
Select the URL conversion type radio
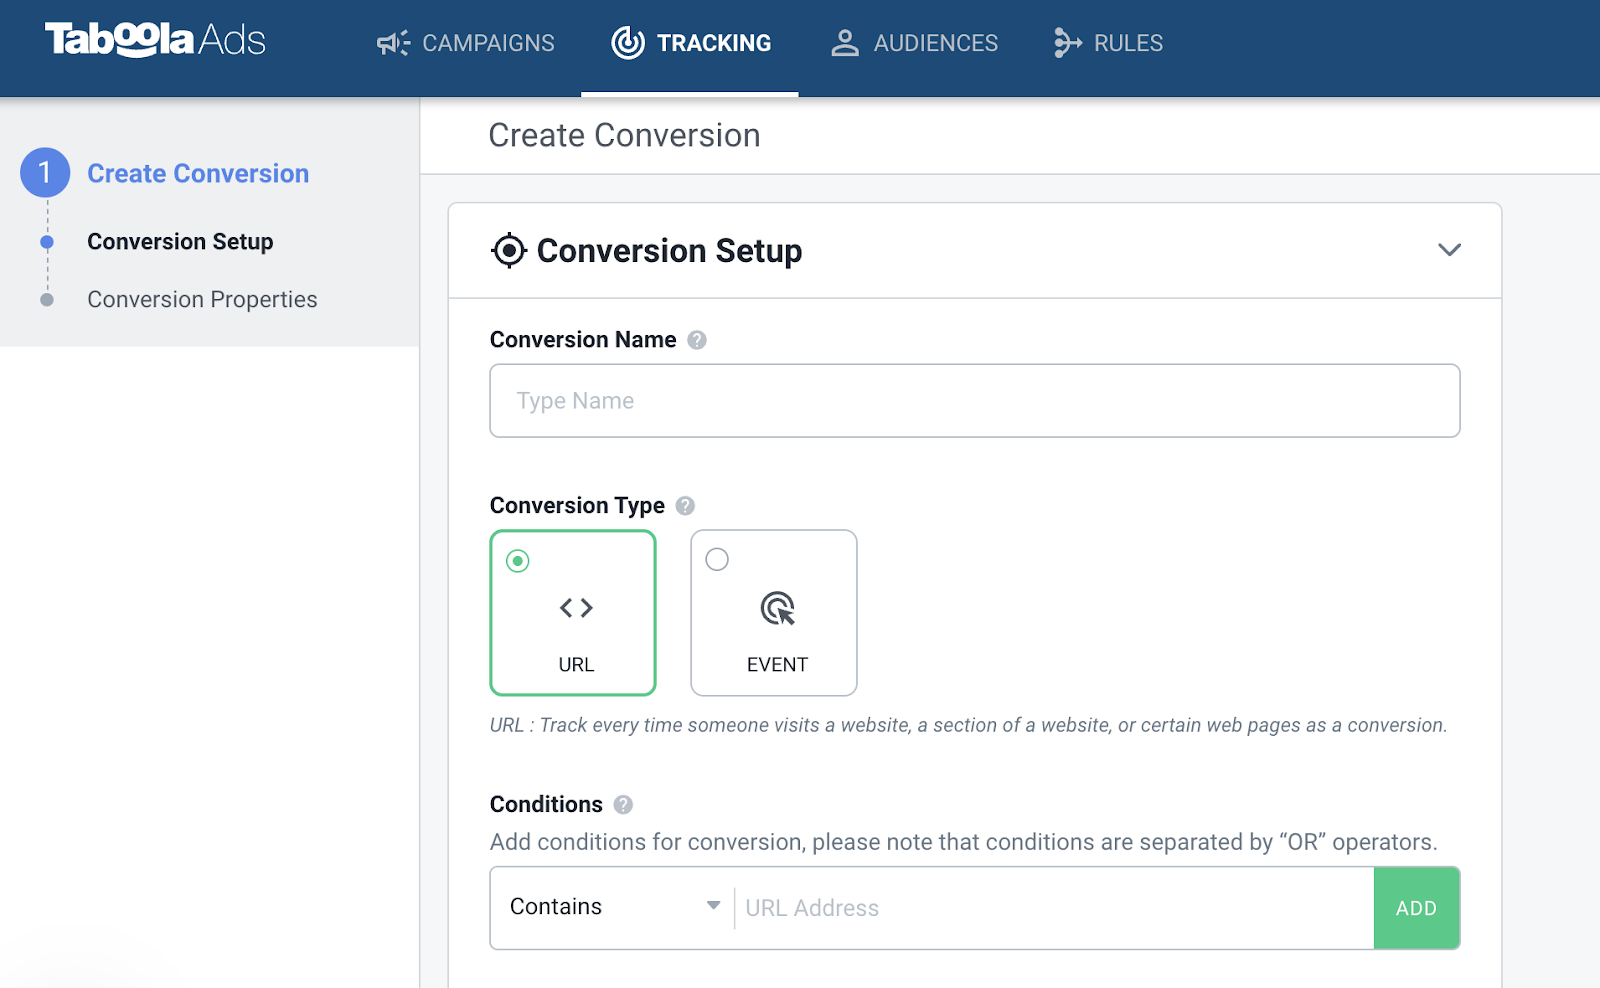point(518,561)
